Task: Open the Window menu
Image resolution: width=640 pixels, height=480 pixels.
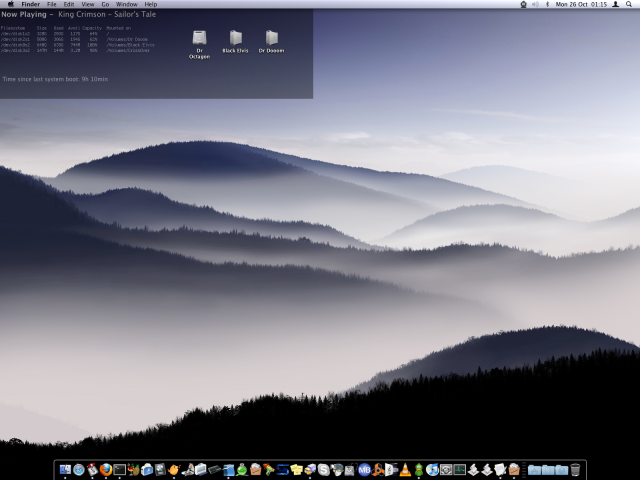Action: [x=127, y=4]
